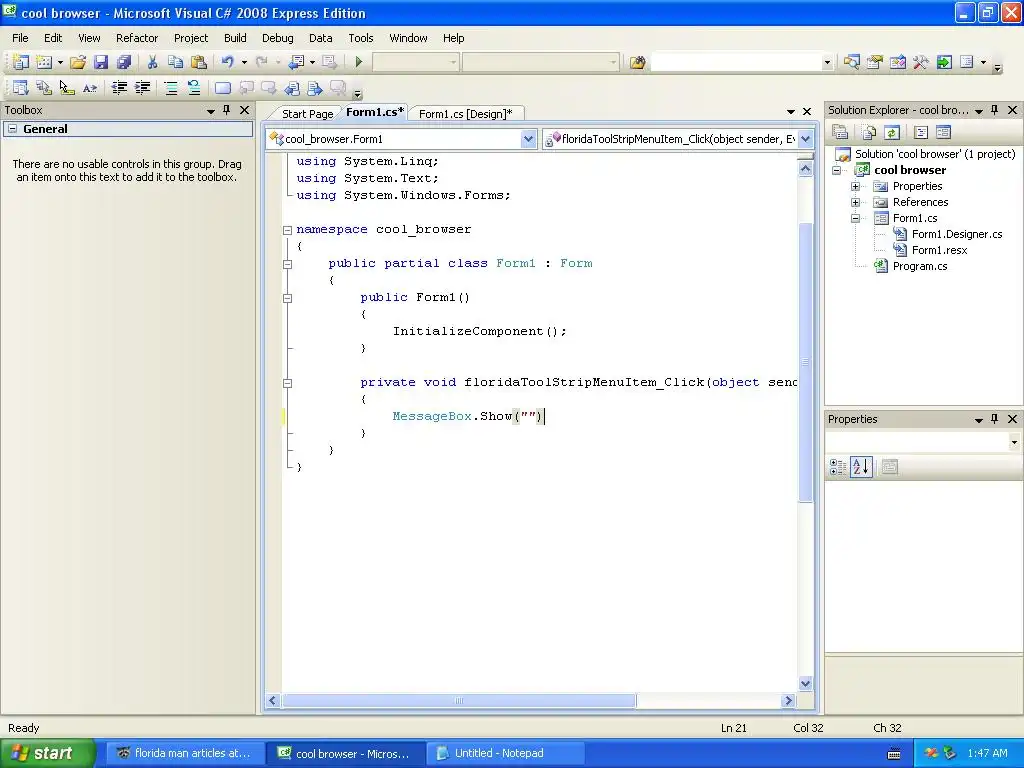Undo the last edit with the Undo arrow
This screenshot has width=1024, height=768.
click(x=227, y=62)
